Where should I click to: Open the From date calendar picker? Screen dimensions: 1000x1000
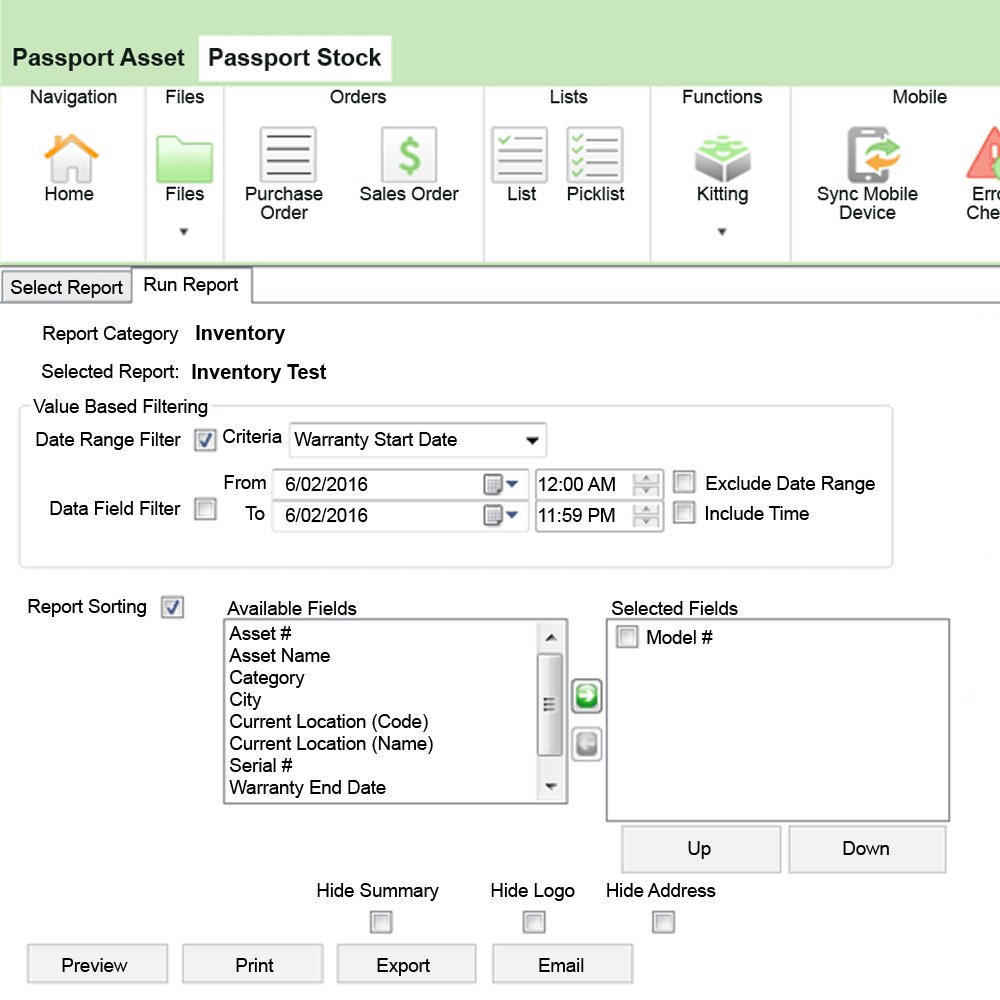pos(501,484)
